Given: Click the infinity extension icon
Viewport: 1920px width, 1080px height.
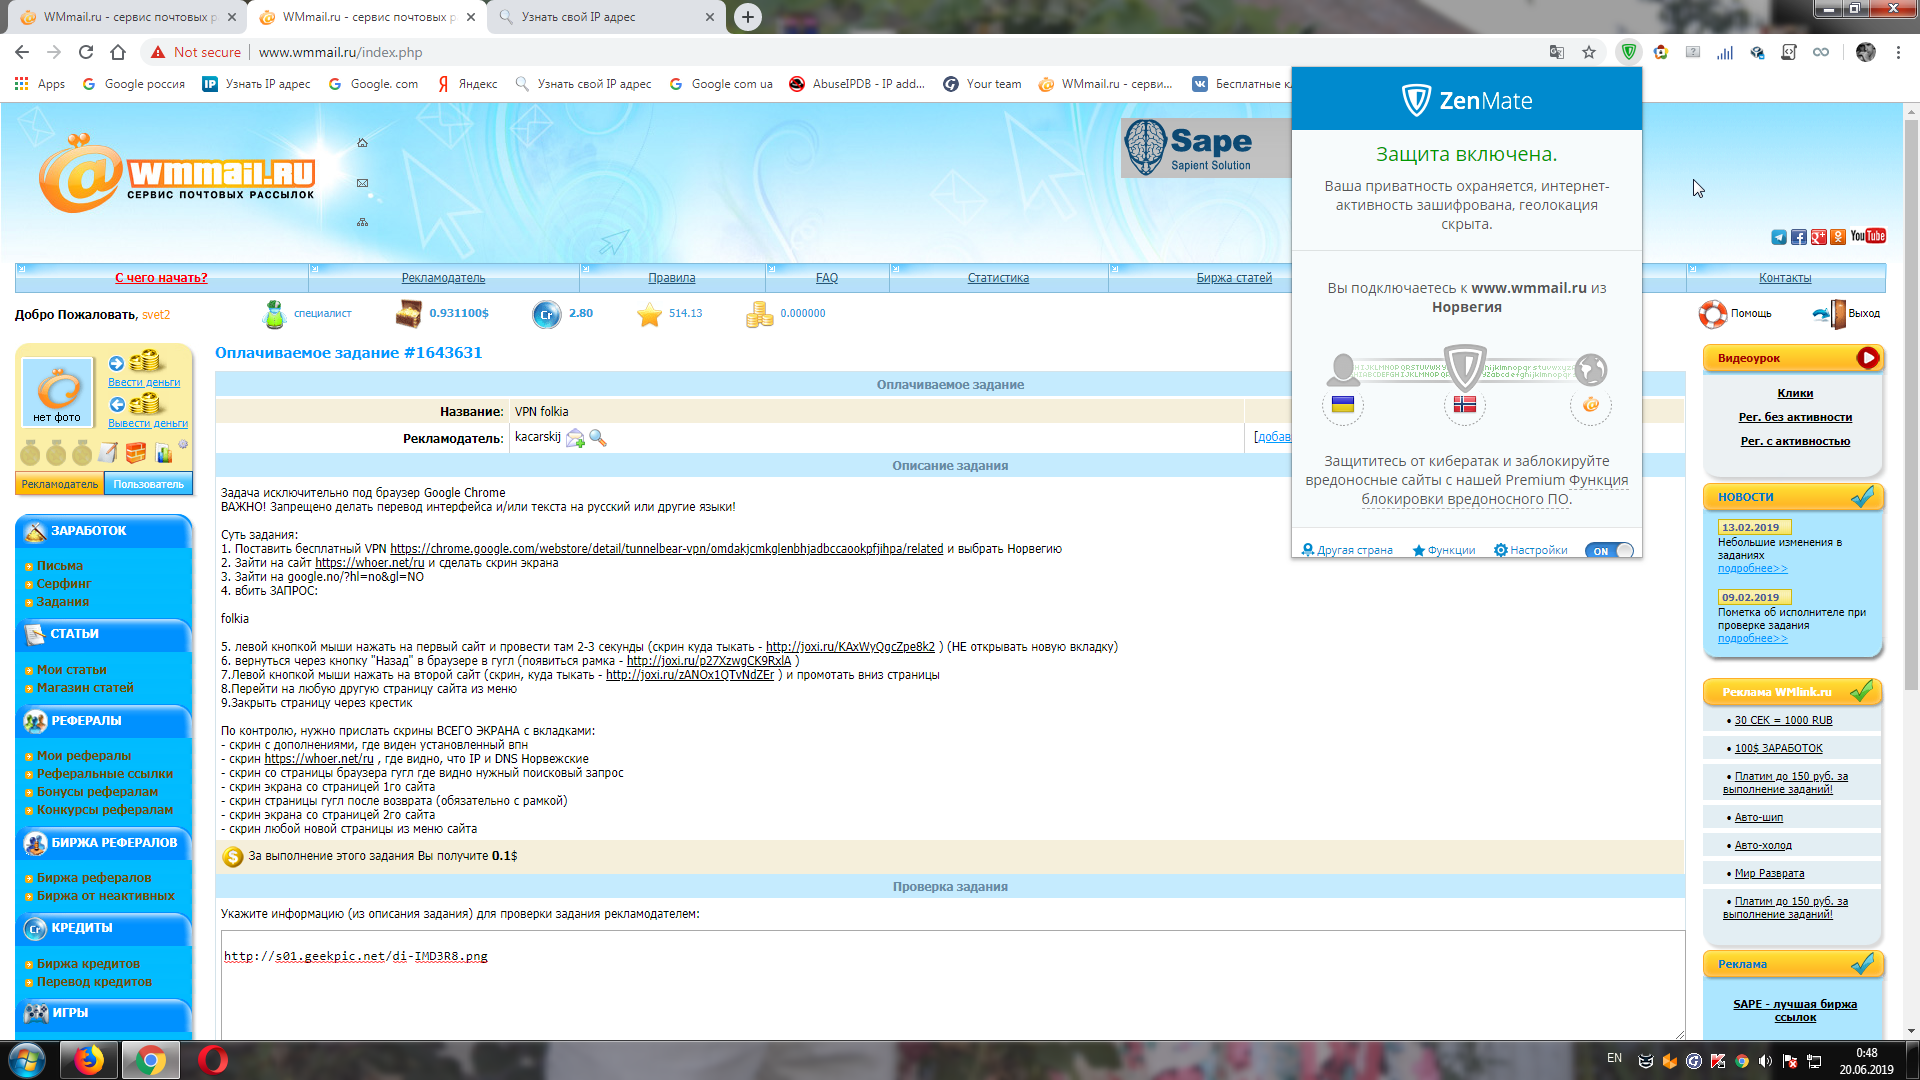Looking at the screenshot, I should (x=1821, y=52).
